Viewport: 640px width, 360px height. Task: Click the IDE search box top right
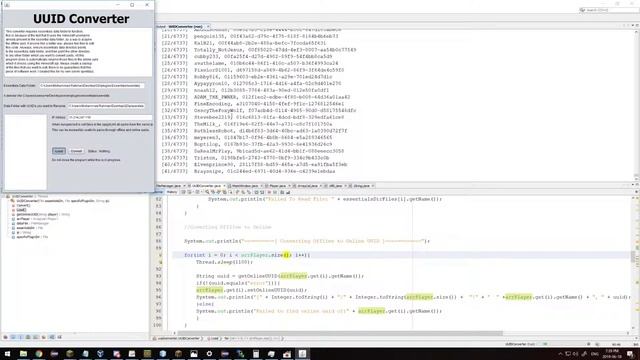pyautogui.click(x=609, y=10)
